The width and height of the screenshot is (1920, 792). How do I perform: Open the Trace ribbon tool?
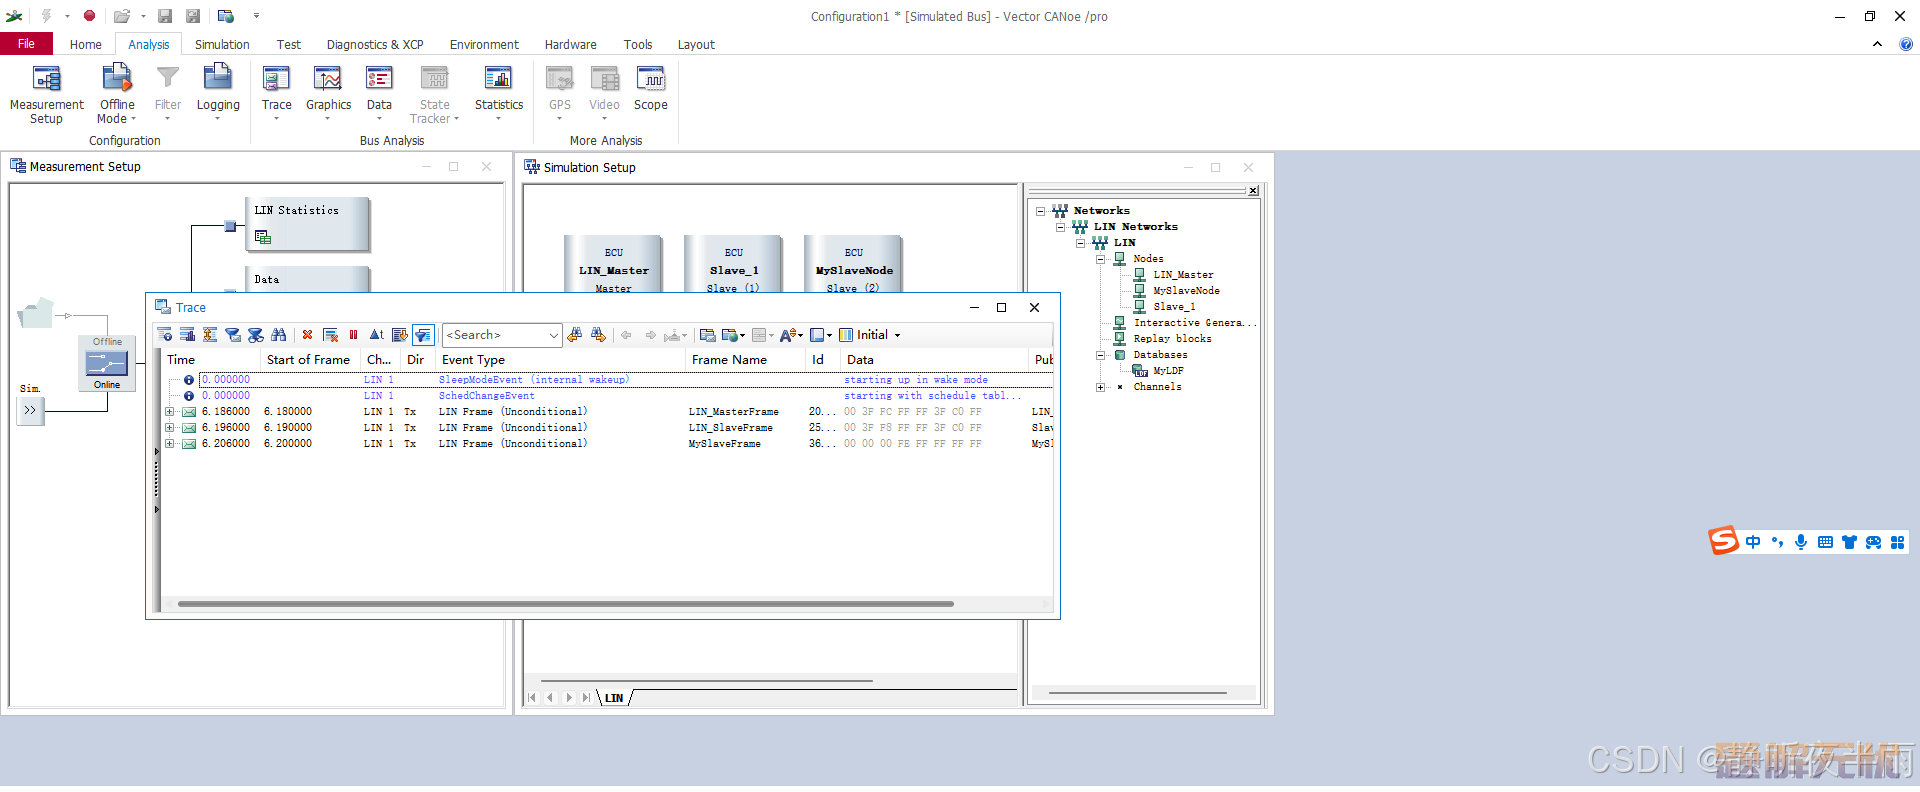[277, 92]
